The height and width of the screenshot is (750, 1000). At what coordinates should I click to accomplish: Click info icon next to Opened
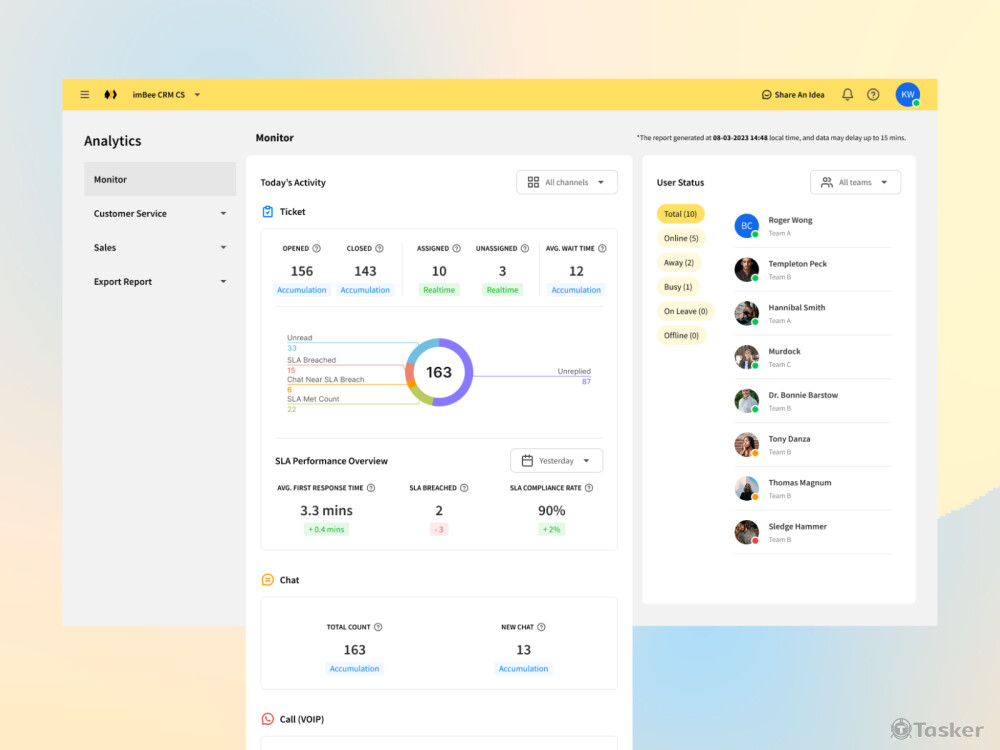click(317, 249)
